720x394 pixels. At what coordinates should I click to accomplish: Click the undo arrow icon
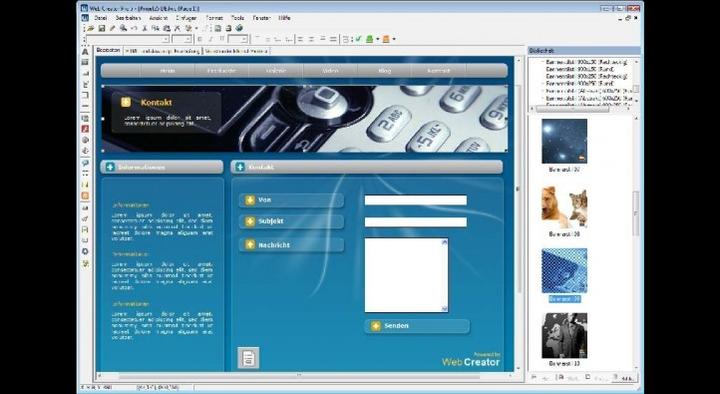[x=134, y=28]
